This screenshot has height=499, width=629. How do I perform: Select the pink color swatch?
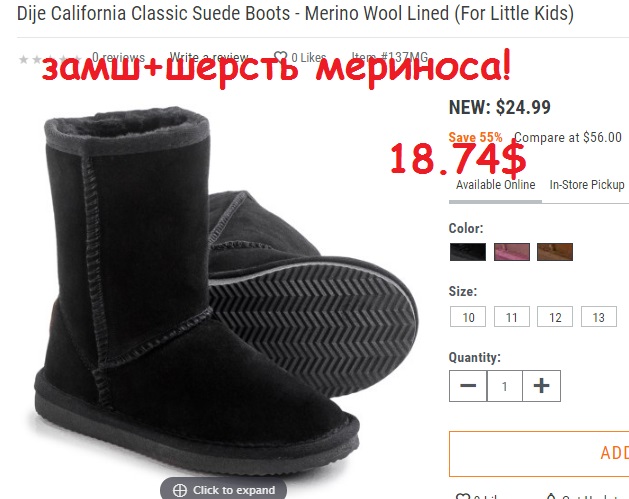(511, 252)
